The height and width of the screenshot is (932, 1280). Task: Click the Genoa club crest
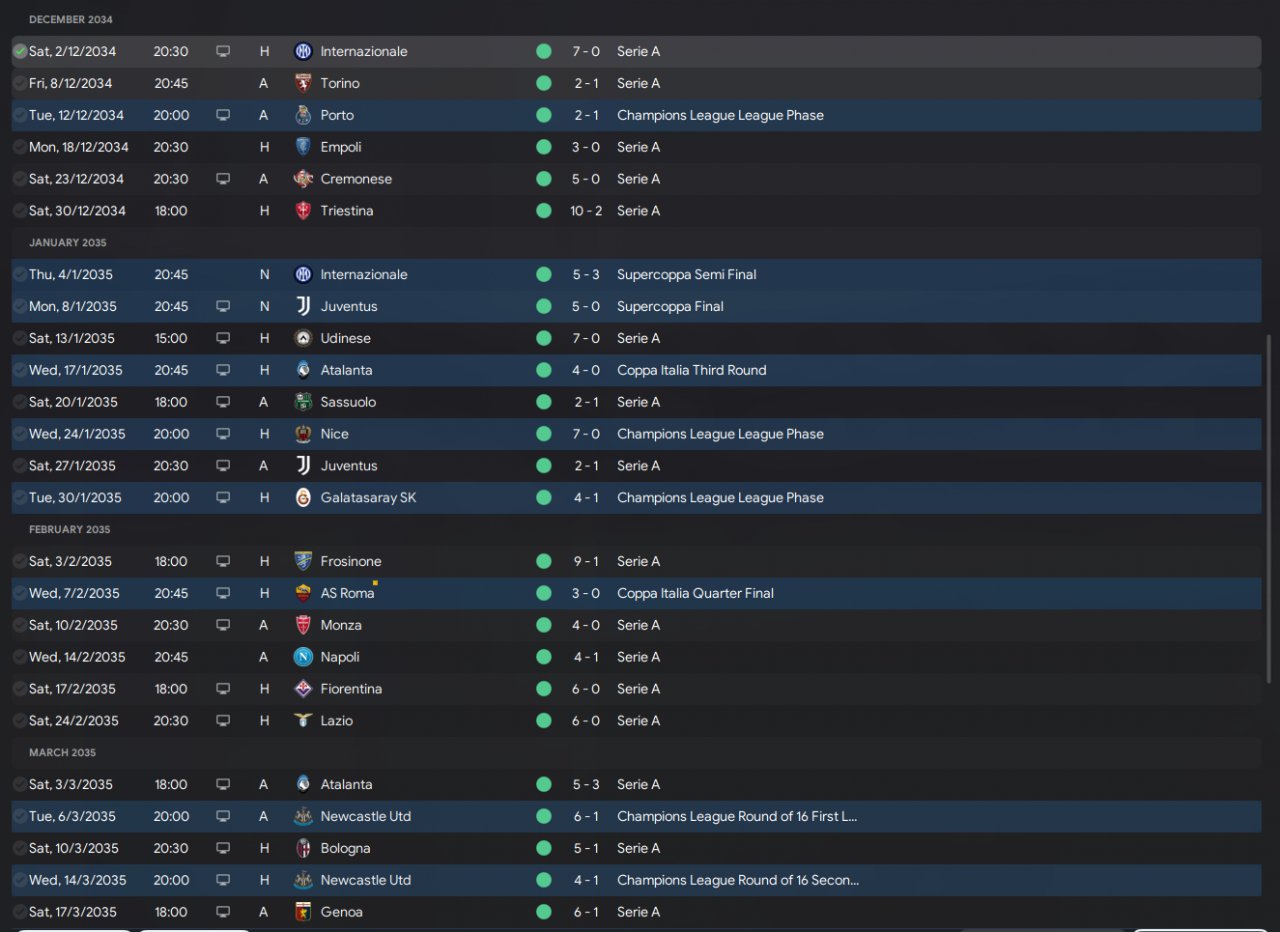(303, 912)
